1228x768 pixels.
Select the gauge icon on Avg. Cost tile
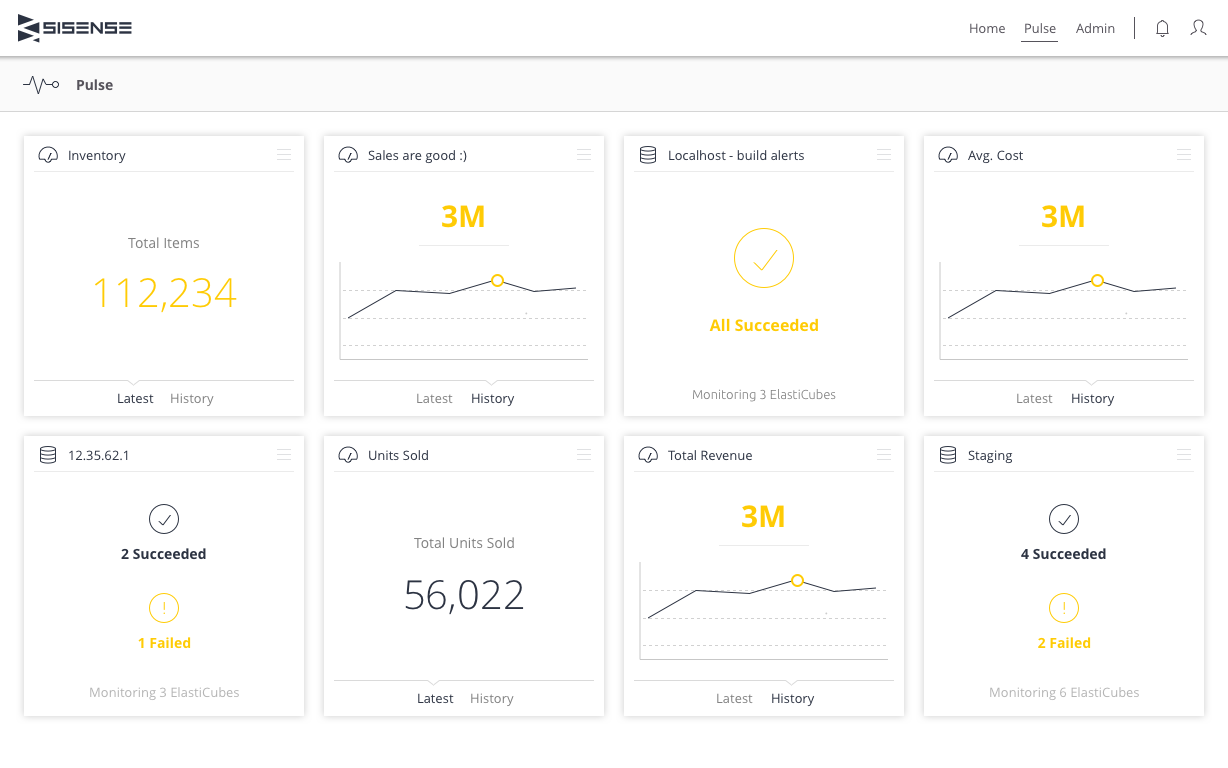point(948,155)
